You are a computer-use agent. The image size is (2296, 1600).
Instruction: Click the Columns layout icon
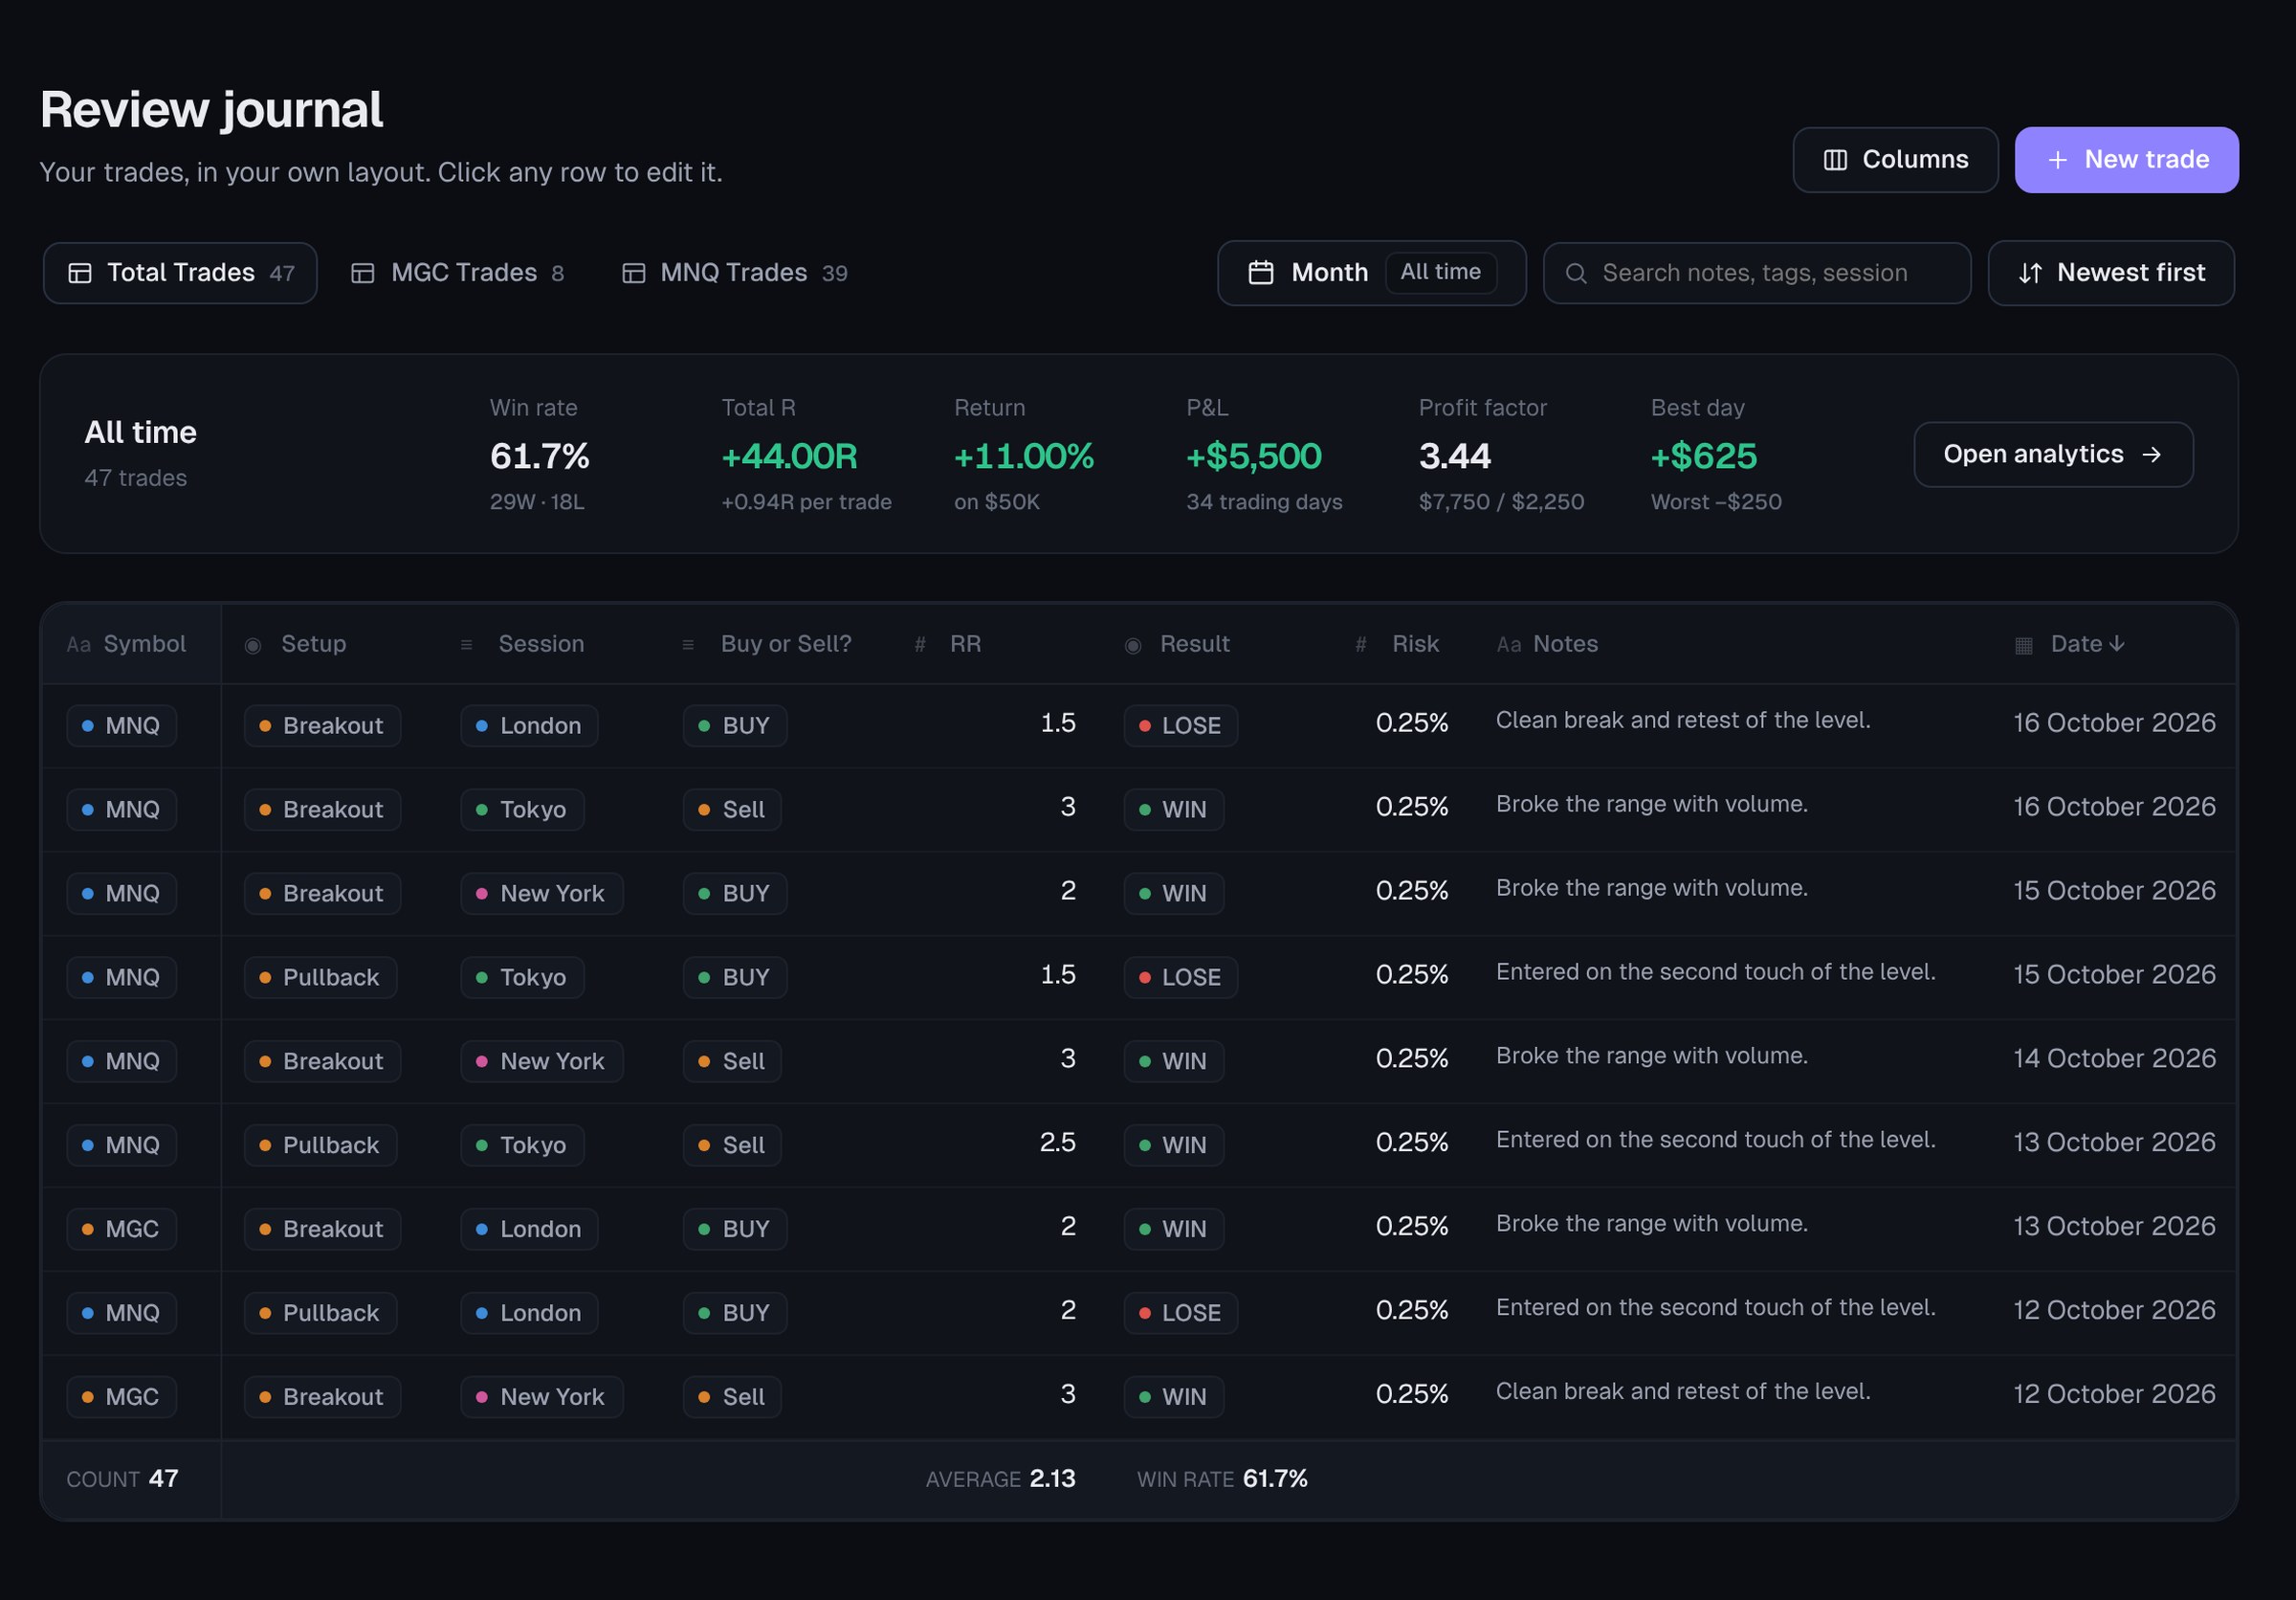(x=1835, y=160)
